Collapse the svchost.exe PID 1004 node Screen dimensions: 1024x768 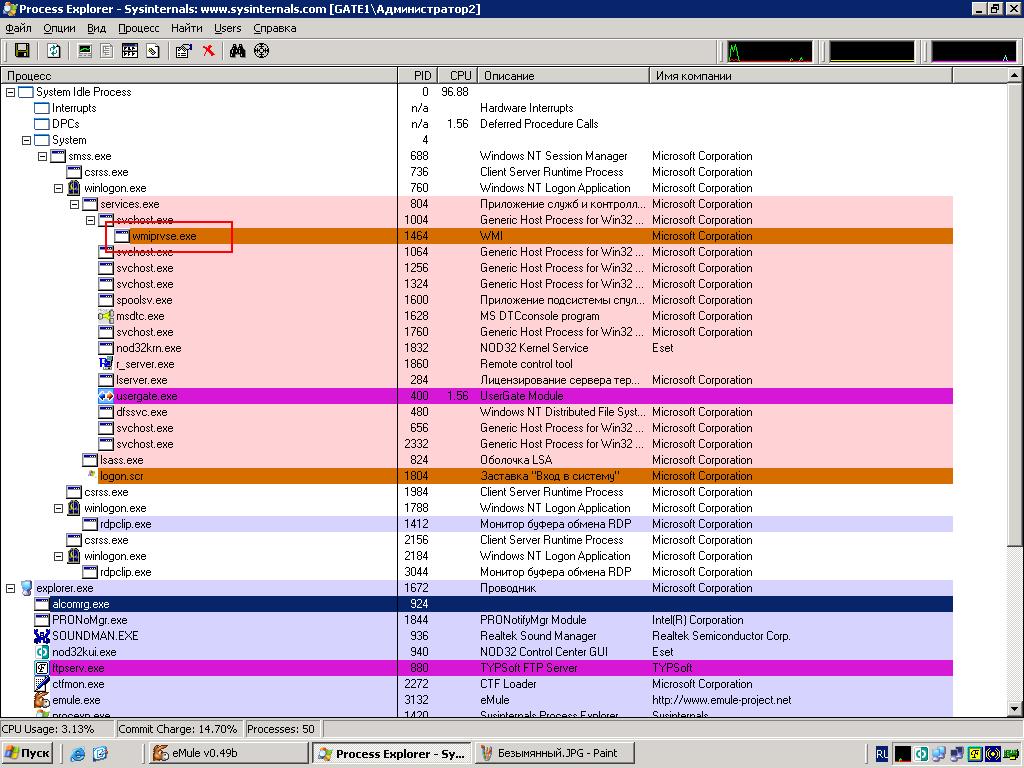90,221
